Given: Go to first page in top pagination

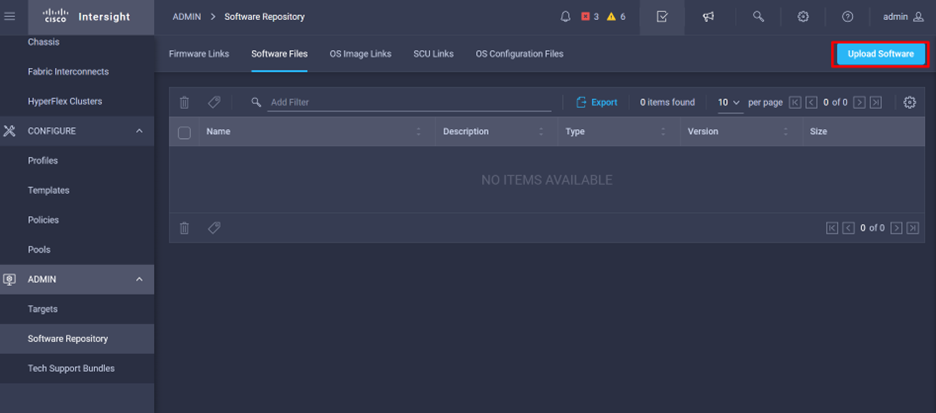Looking at the screenshot, I should point(795,103).
